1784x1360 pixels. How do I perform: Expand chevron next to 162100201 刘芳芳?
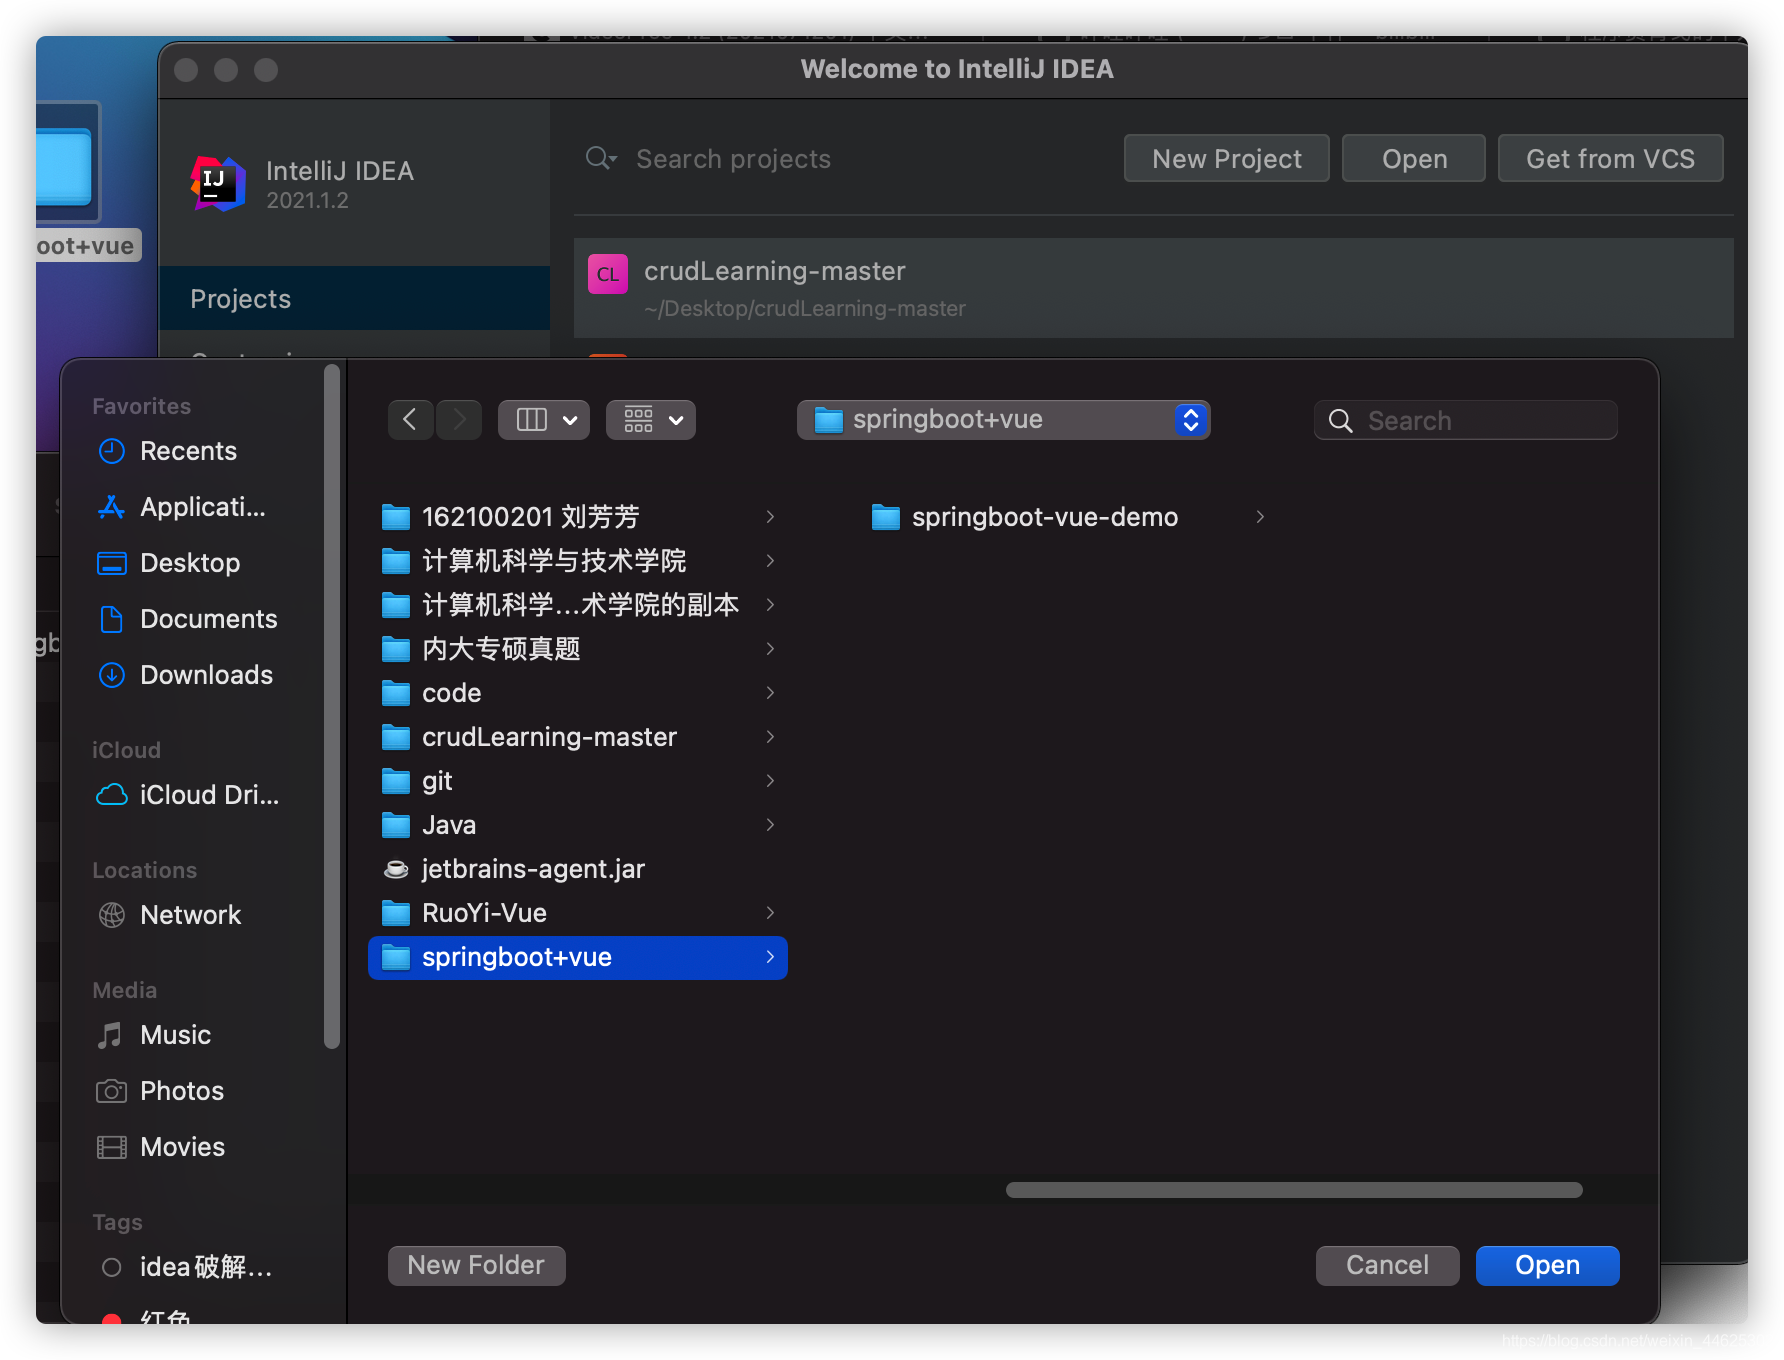click(770, 517)
